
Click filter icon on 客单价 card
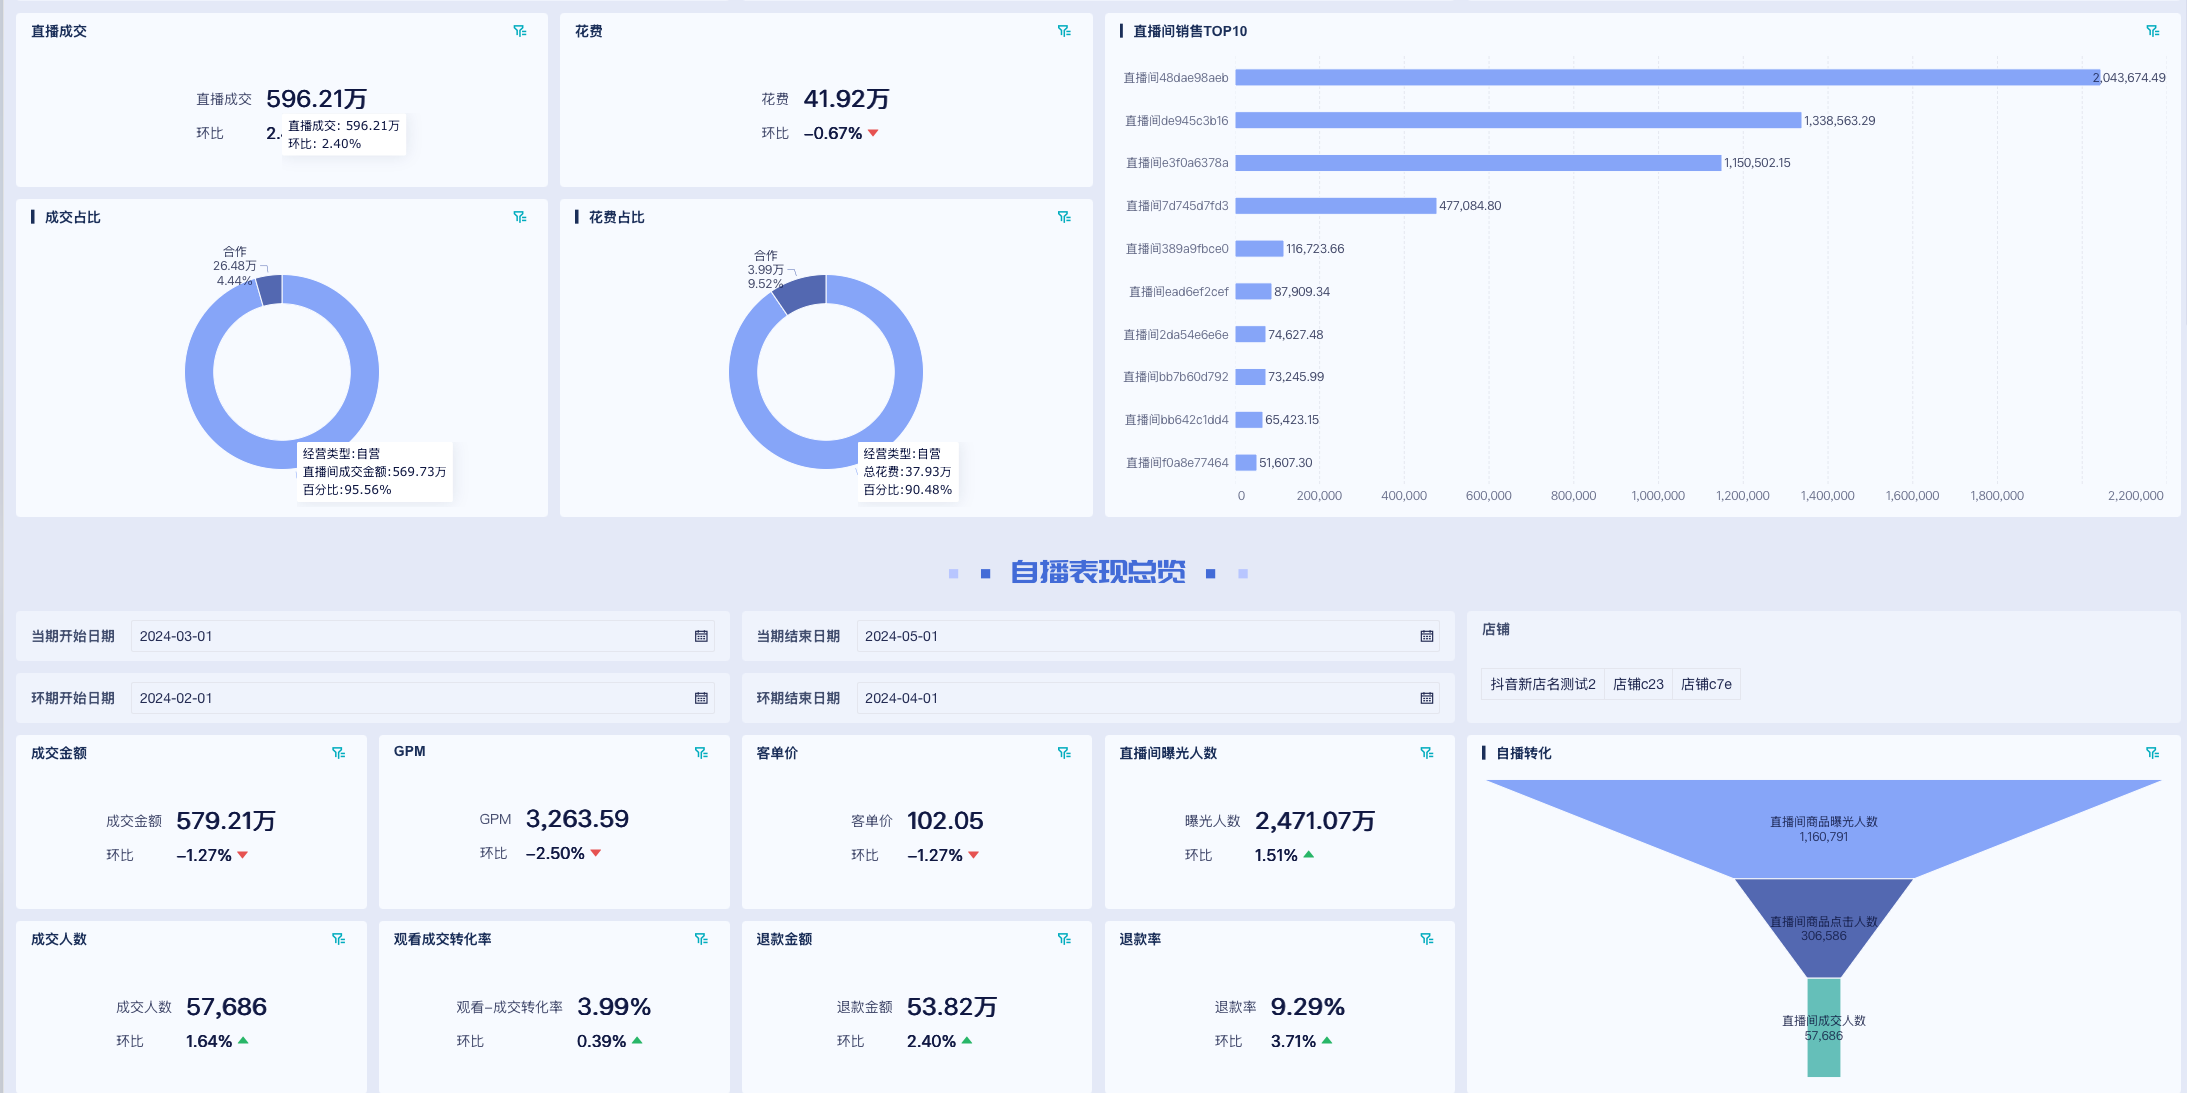[x=1064, y=753]
